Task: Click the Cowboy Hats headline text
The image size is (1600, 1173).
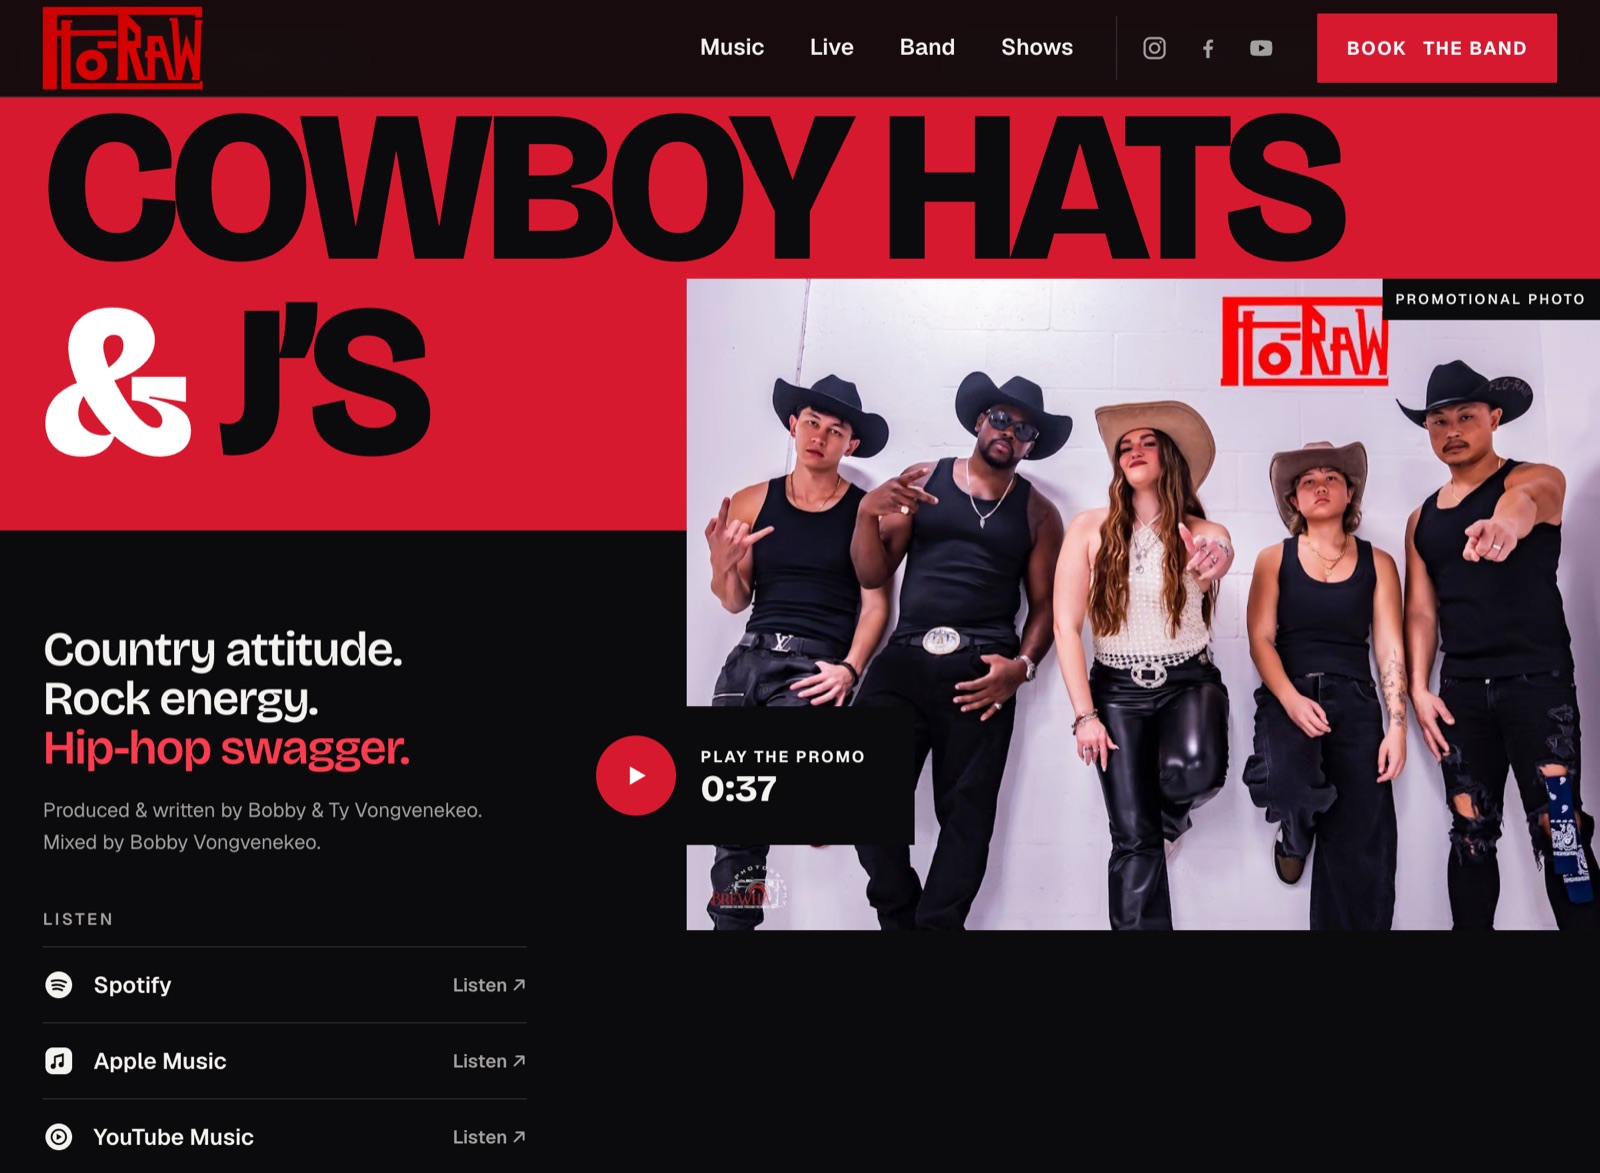Action: [696, 190]
